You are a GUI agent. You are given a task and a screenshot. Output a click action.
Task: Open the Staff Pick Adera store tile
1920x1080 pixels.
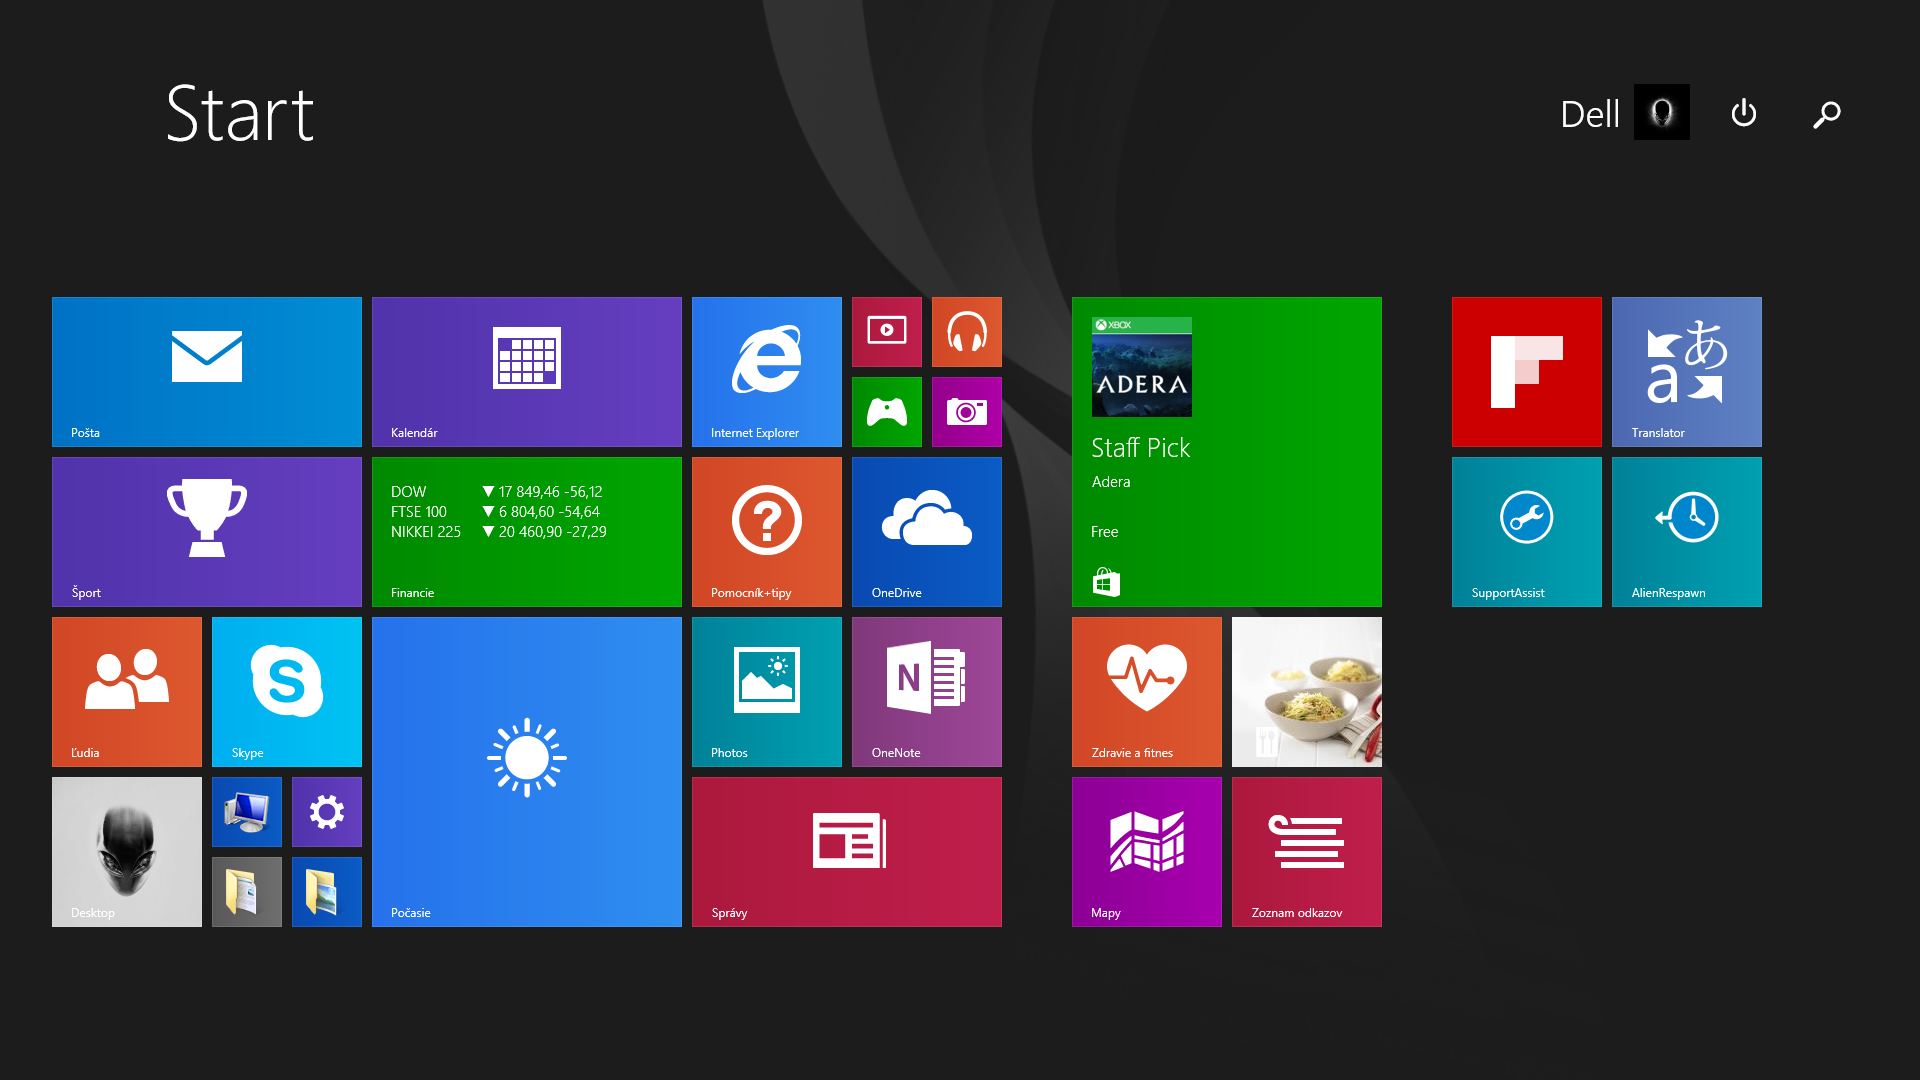[x=1227, y=452]
